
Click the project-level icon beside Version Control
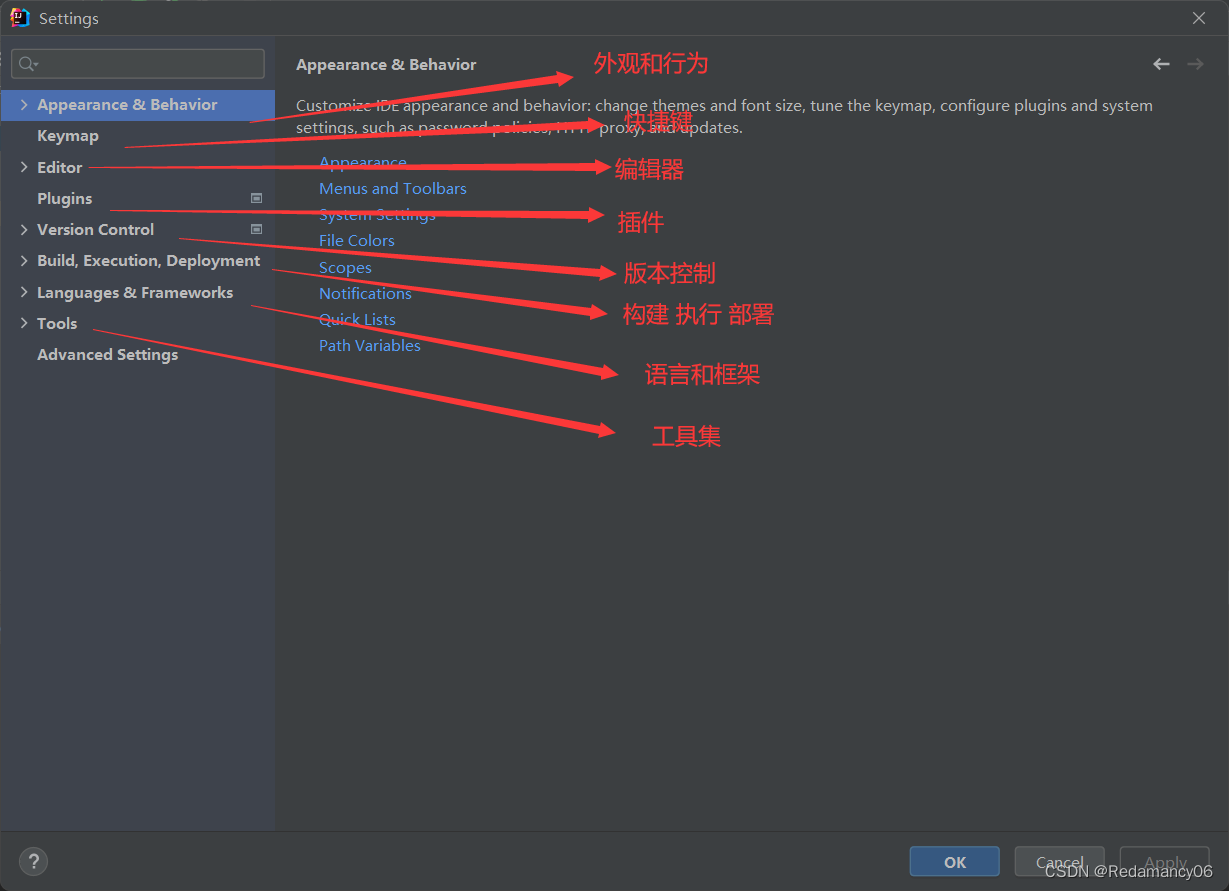[x=256, y=229]
